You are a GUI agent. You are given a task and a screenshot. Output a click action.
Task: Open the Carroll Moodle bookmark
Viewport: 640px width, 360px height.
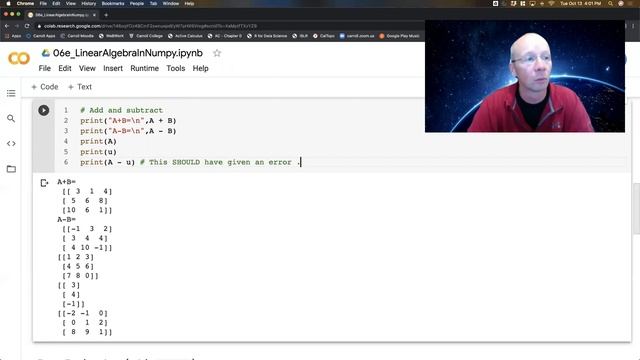tap(77, 36)
